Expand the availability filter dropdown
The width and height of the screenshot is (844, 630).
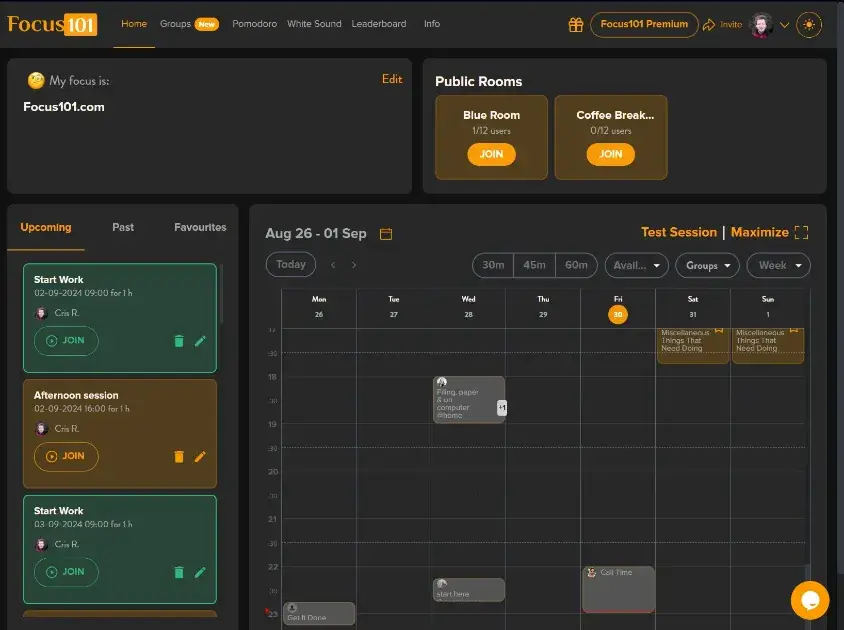tap(636, 265)
